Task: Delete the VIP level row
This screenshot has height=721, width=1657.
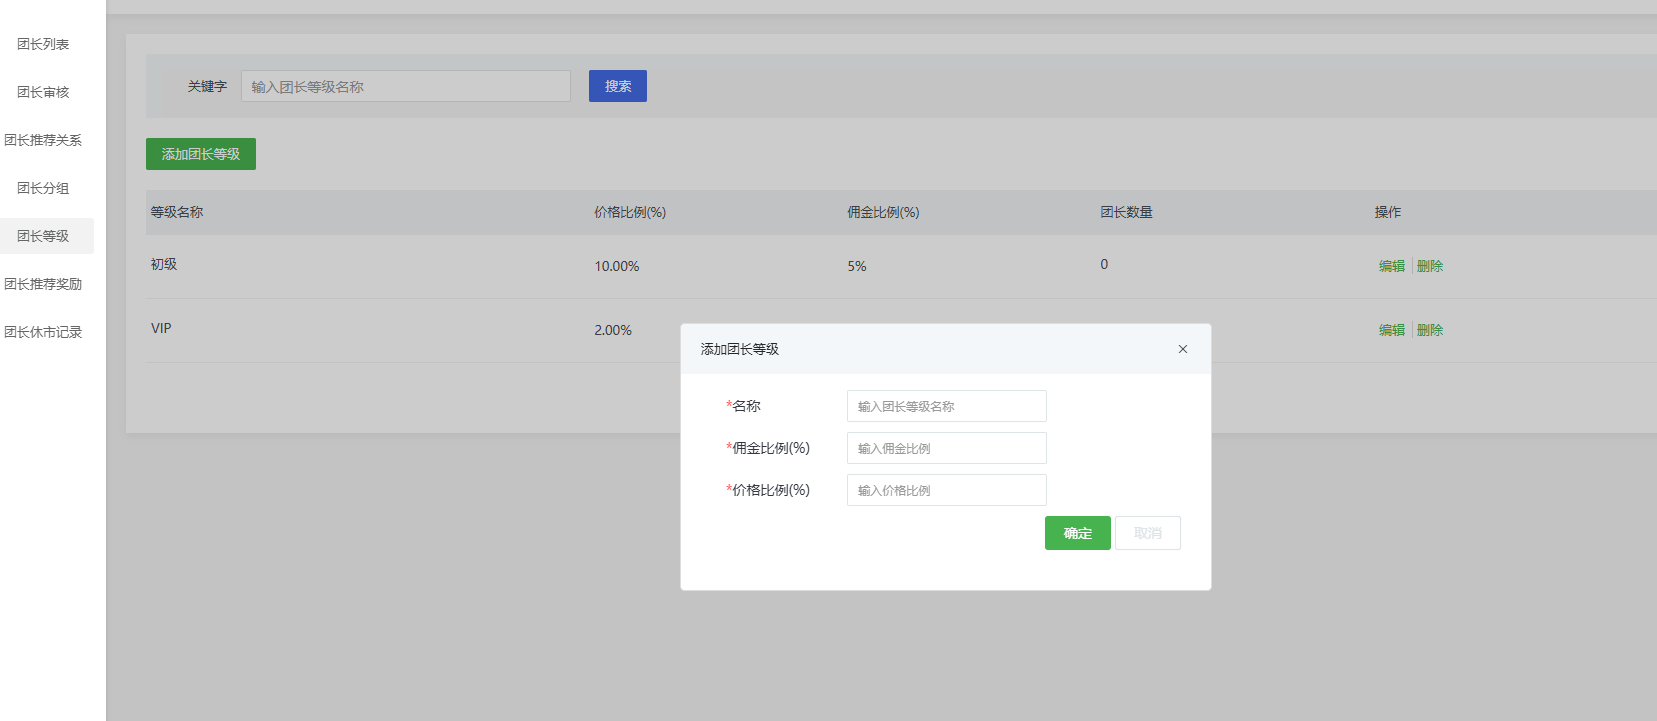Action: (x=1430, y=330)
